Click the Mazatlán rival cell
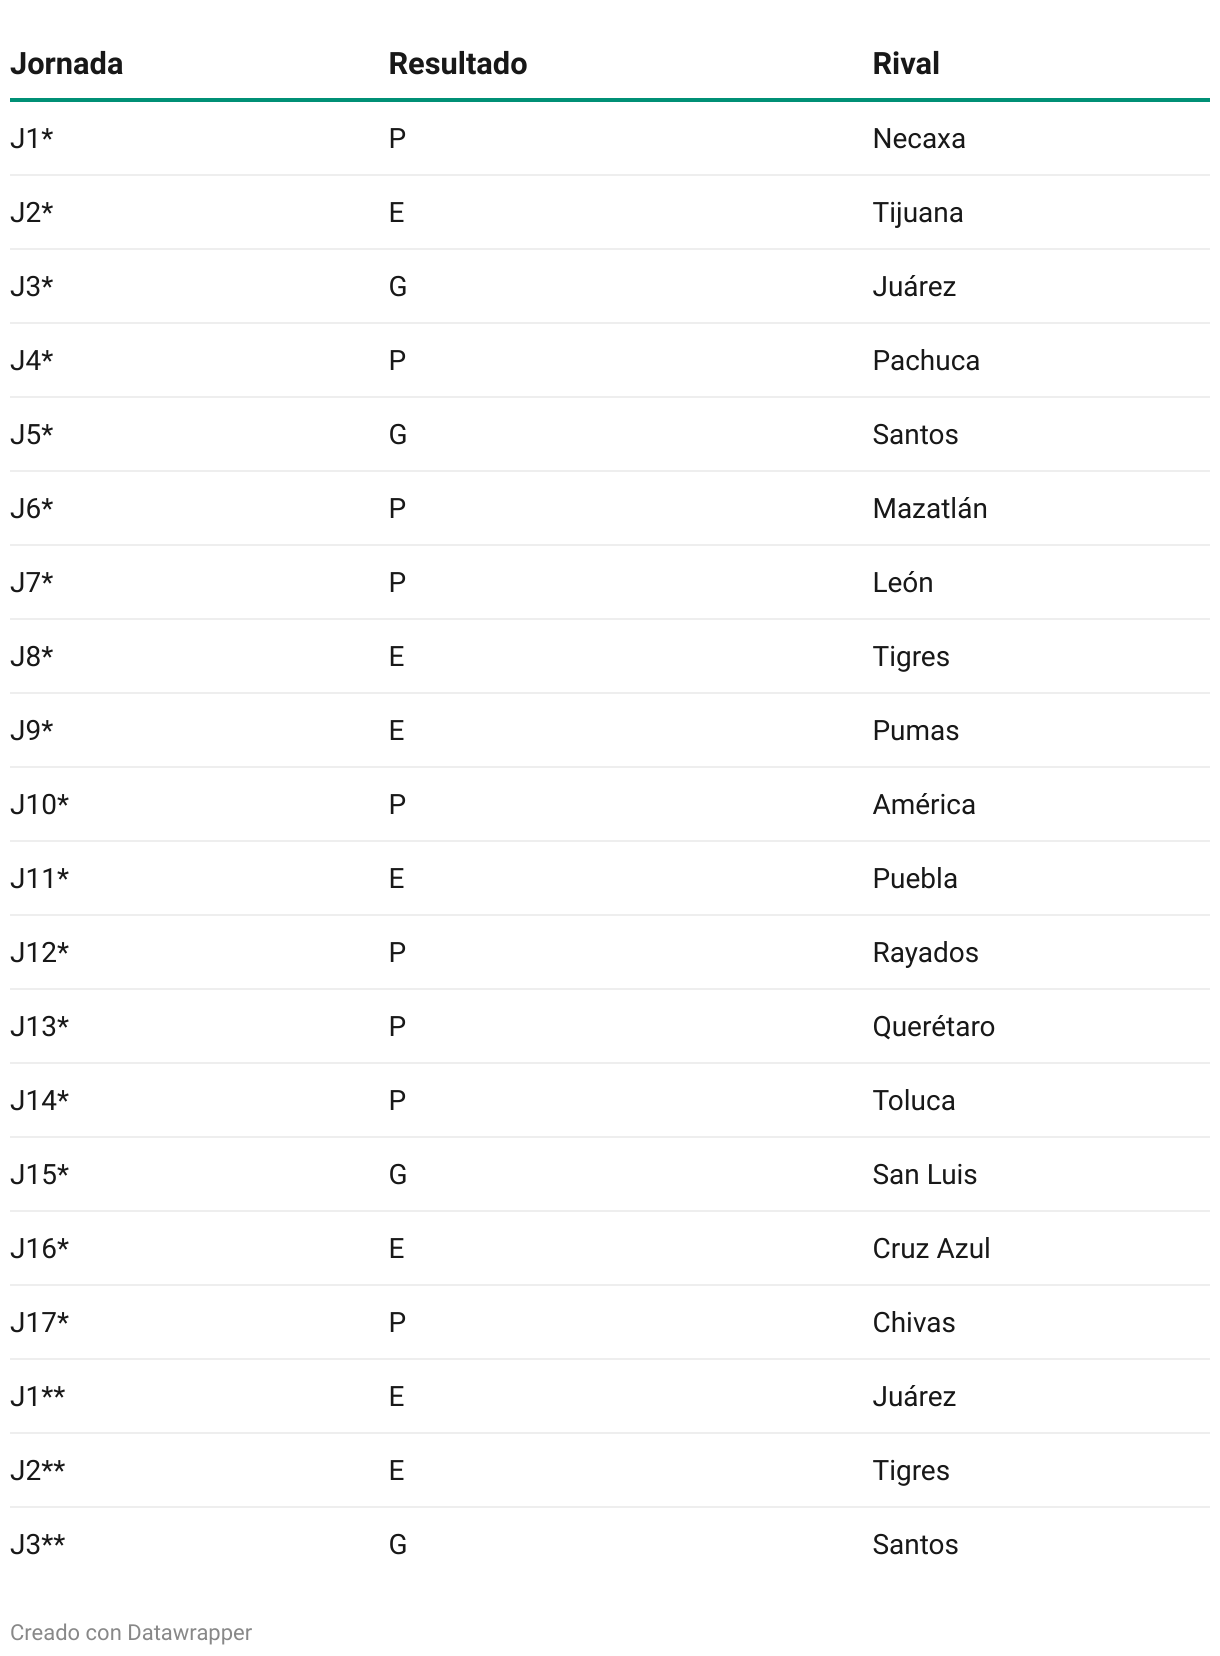This screenshot has height=1656, width=1220. 930,508
